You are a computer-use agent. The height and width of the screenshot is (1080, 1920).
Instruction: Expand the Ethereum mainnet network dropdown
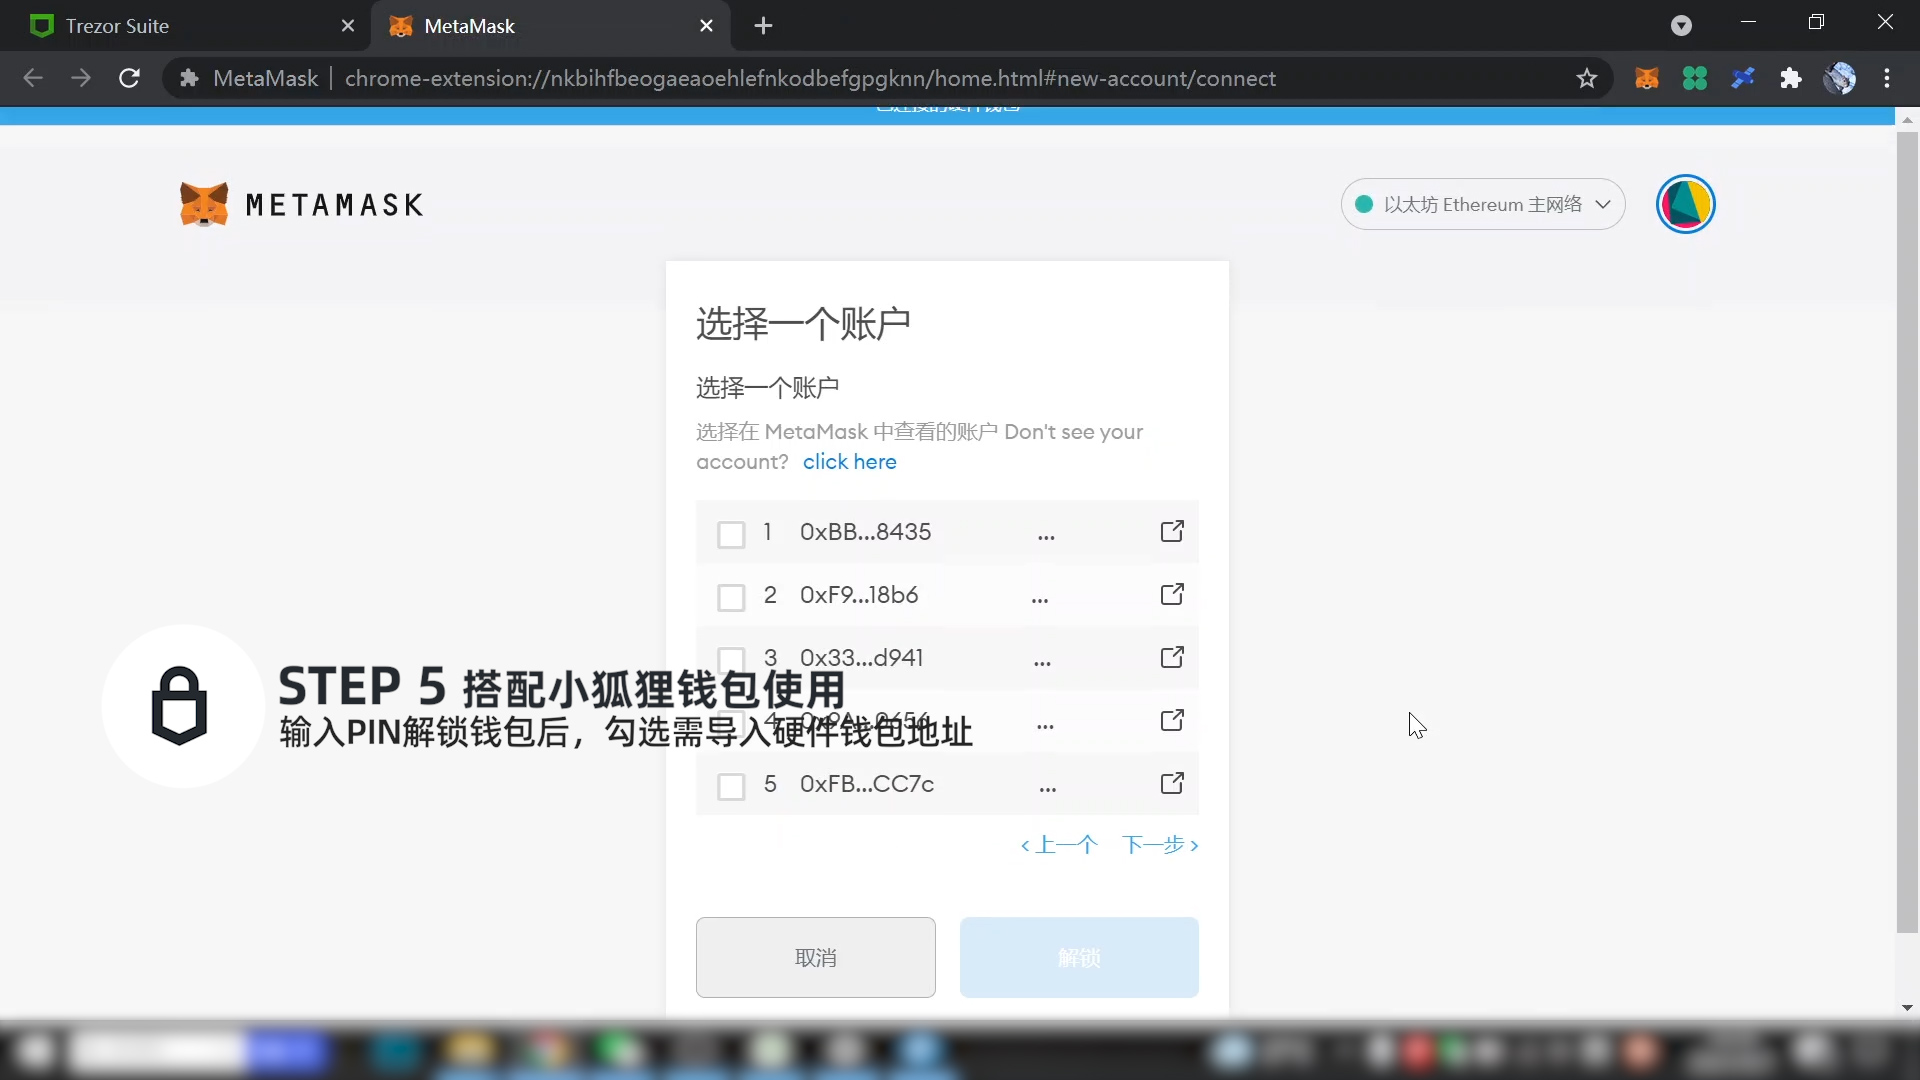[1482, 204]
